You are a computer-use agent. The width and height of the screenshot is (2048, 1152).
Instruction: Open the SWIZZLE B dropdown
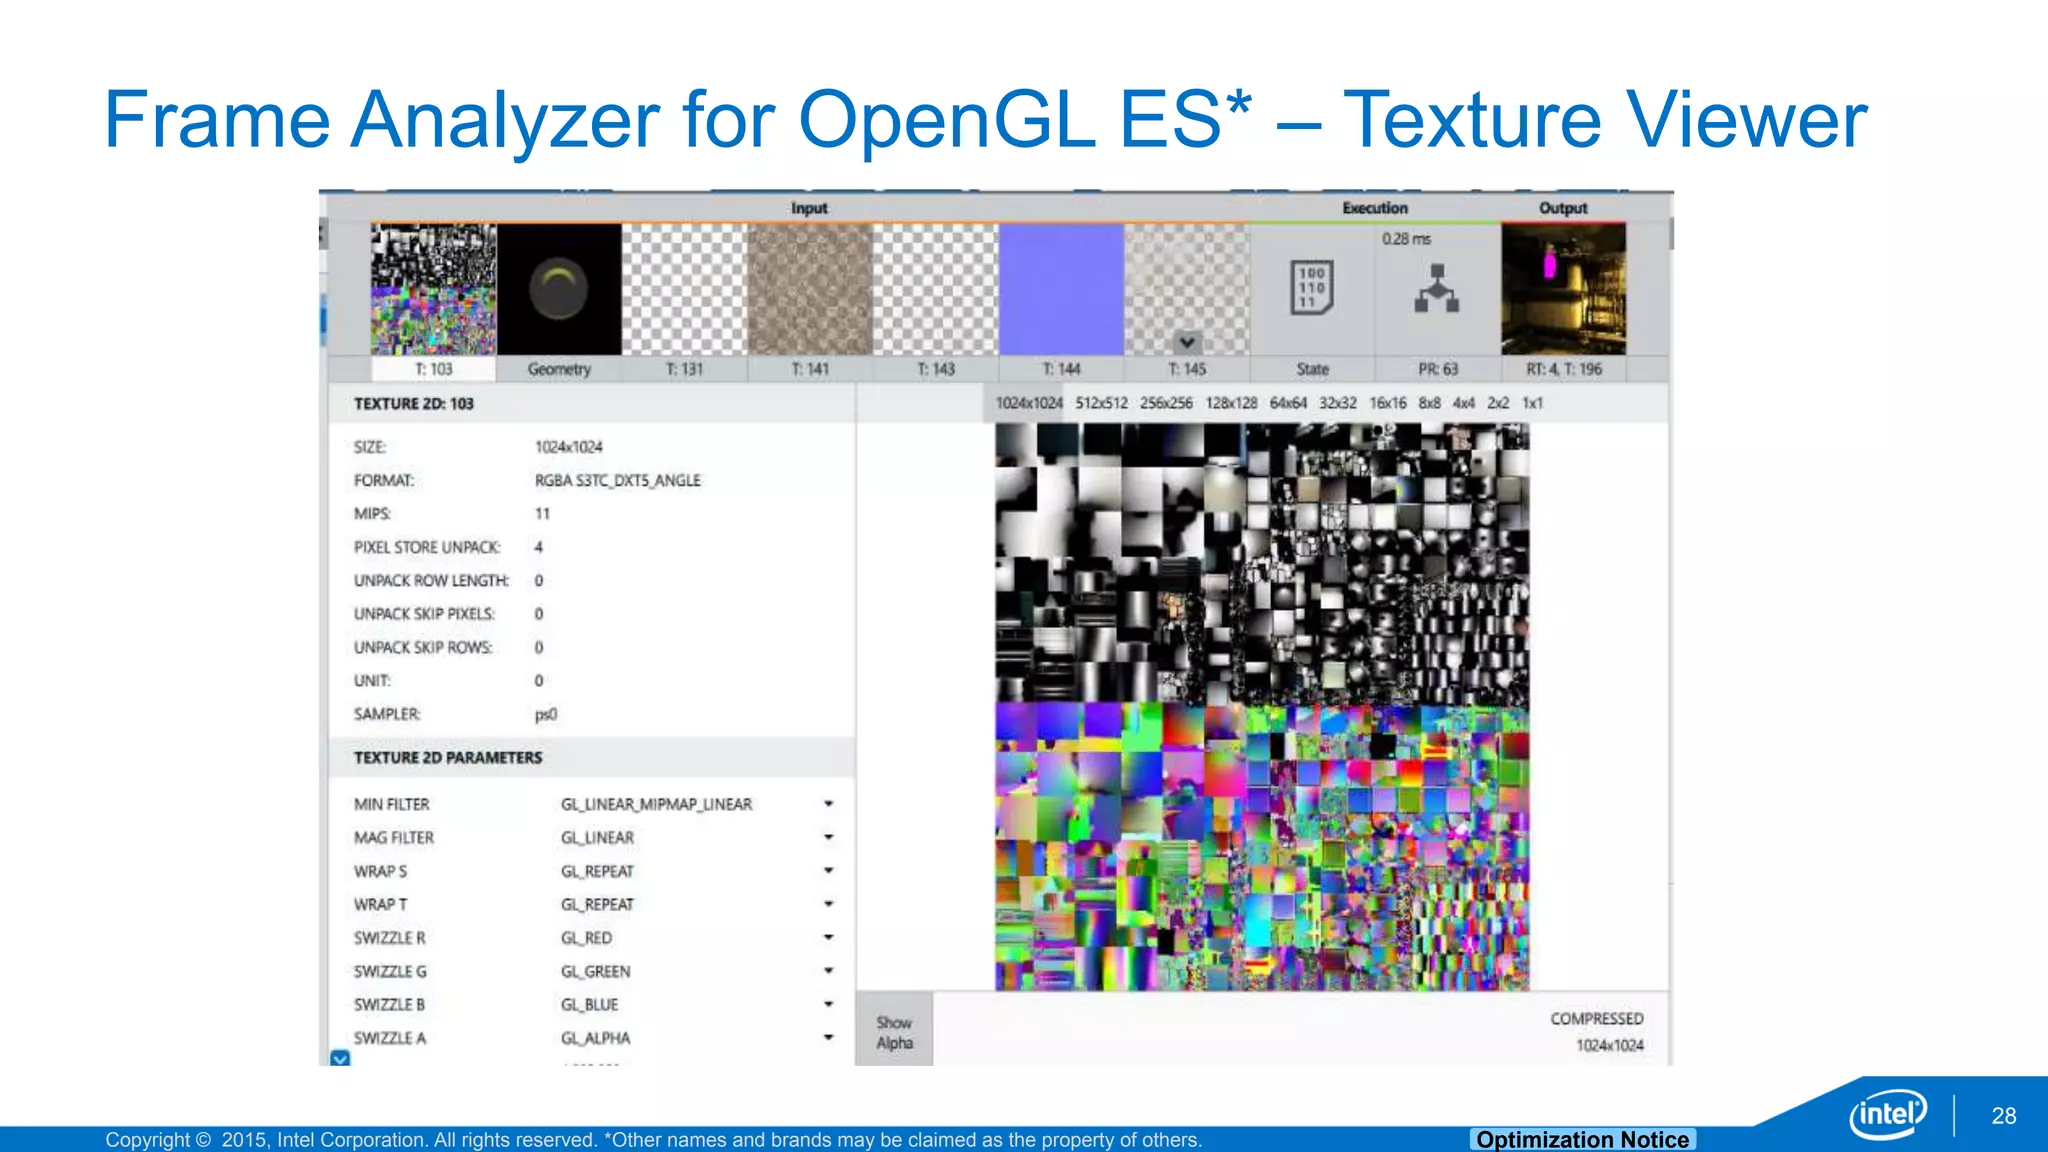click(828, 1004)
